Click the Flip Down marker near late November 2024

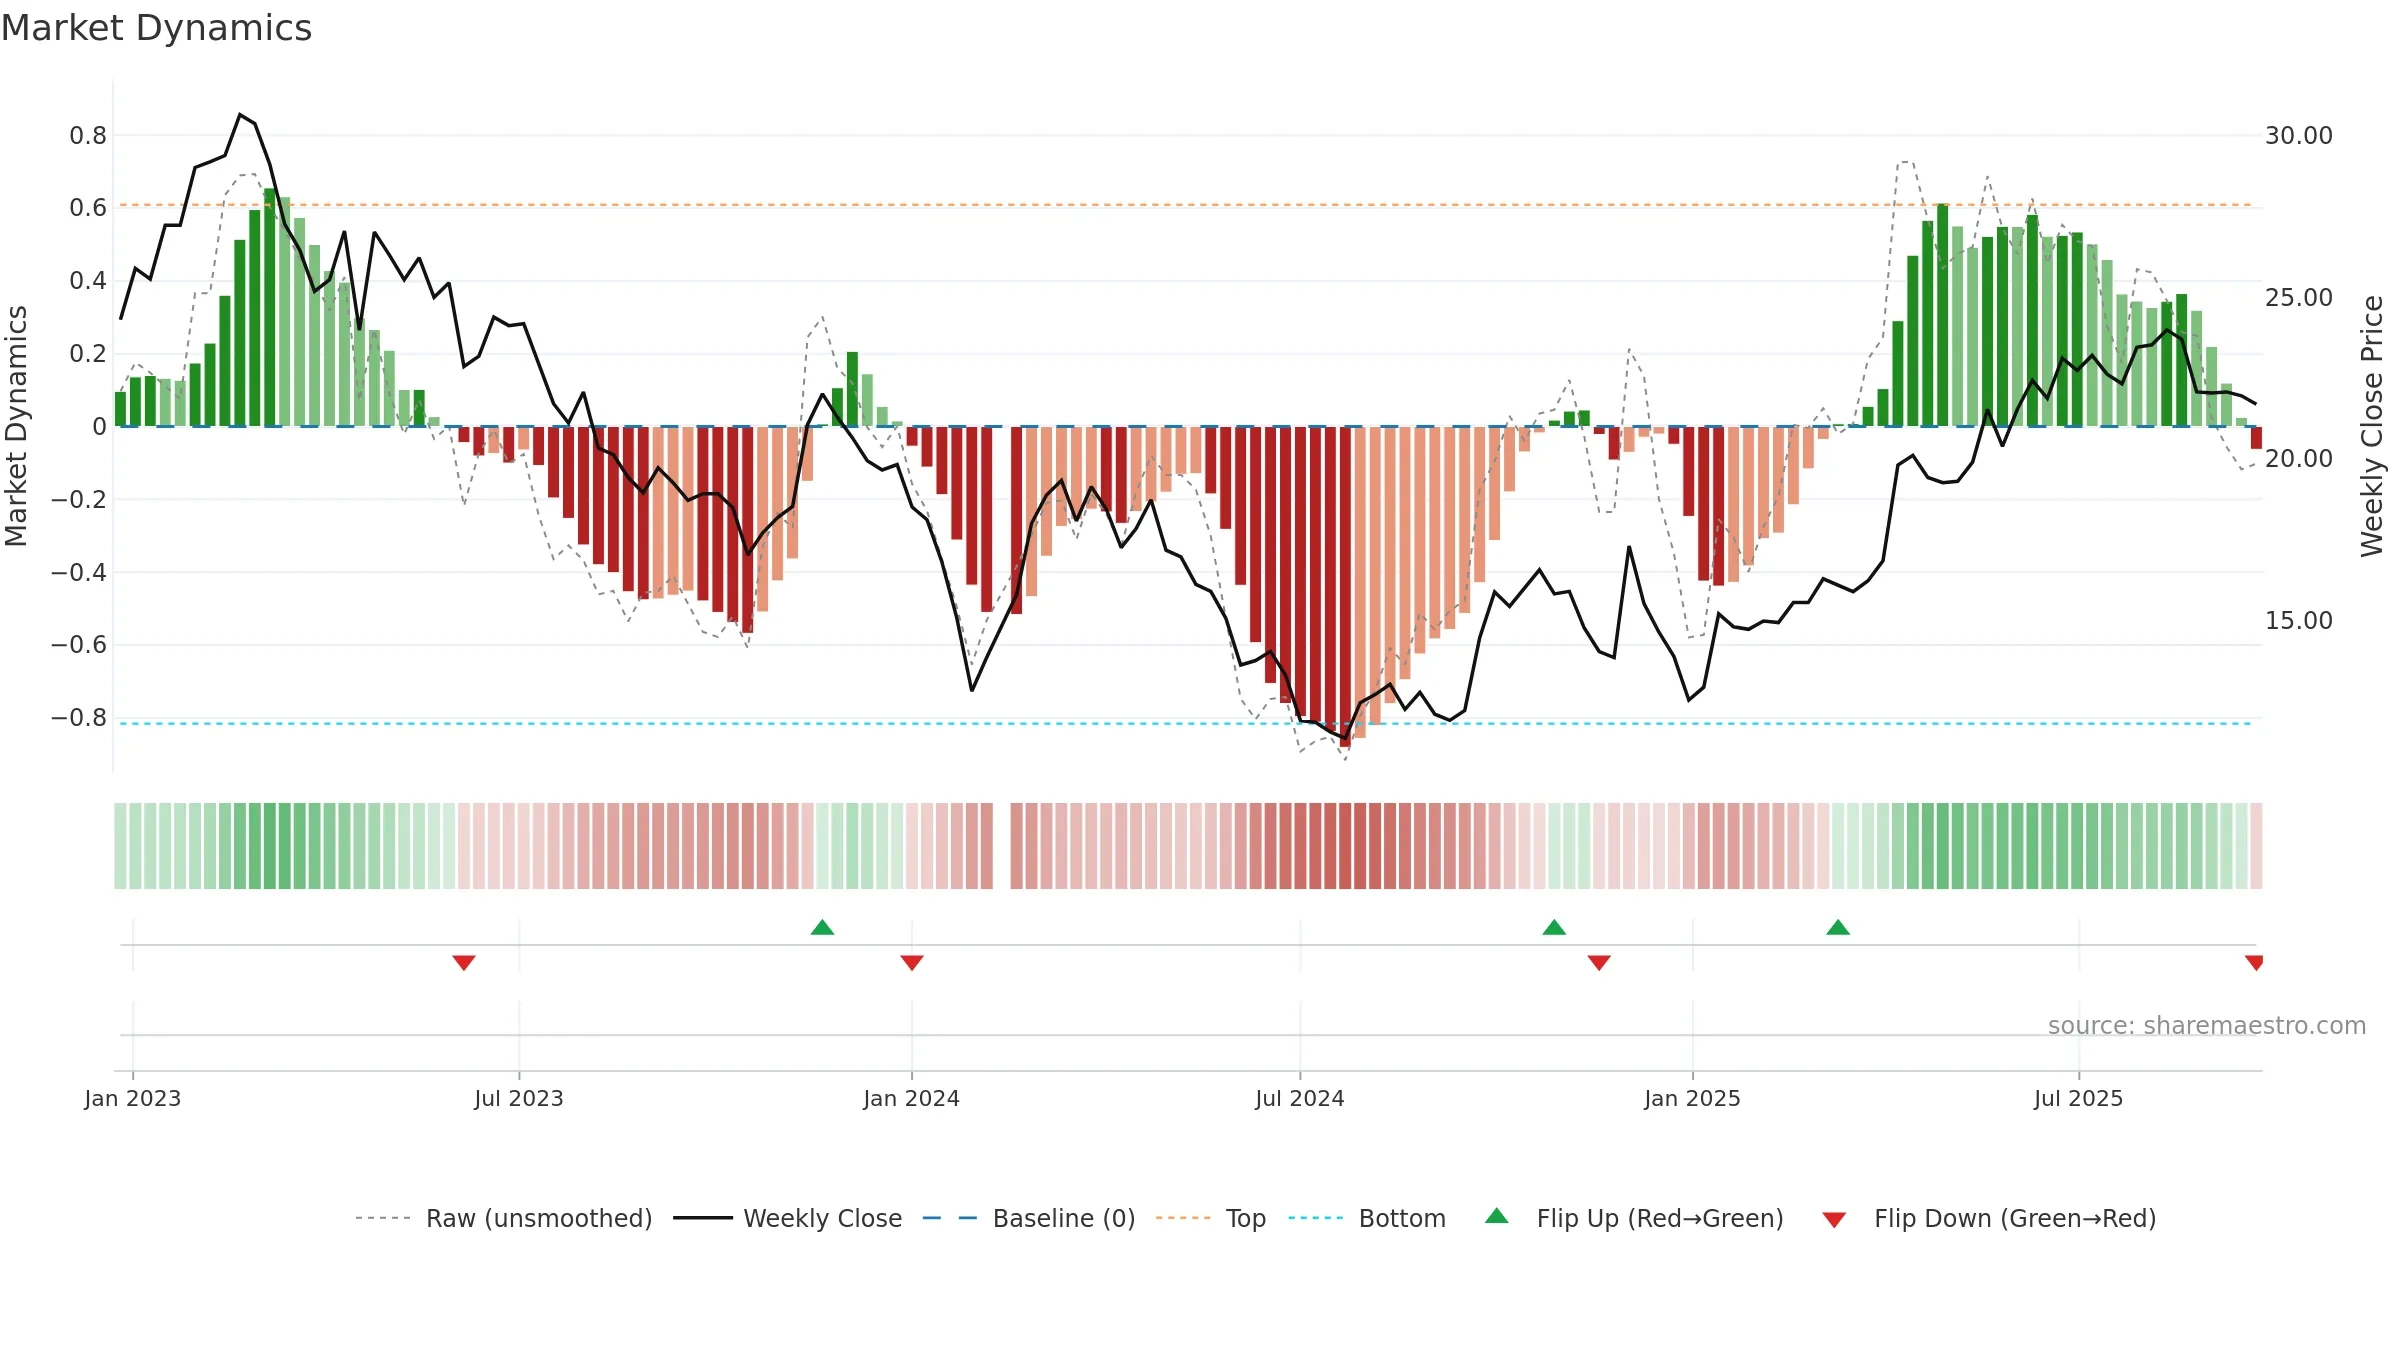click(x=1599, y=962)
